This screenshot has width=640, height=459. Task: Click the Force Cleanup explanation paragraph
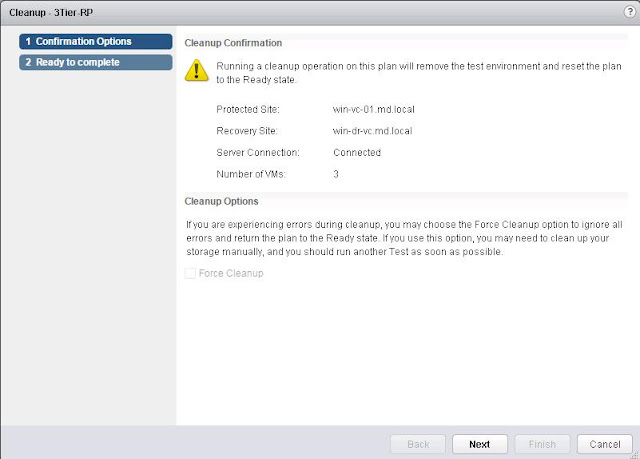[x=404, y=238]
